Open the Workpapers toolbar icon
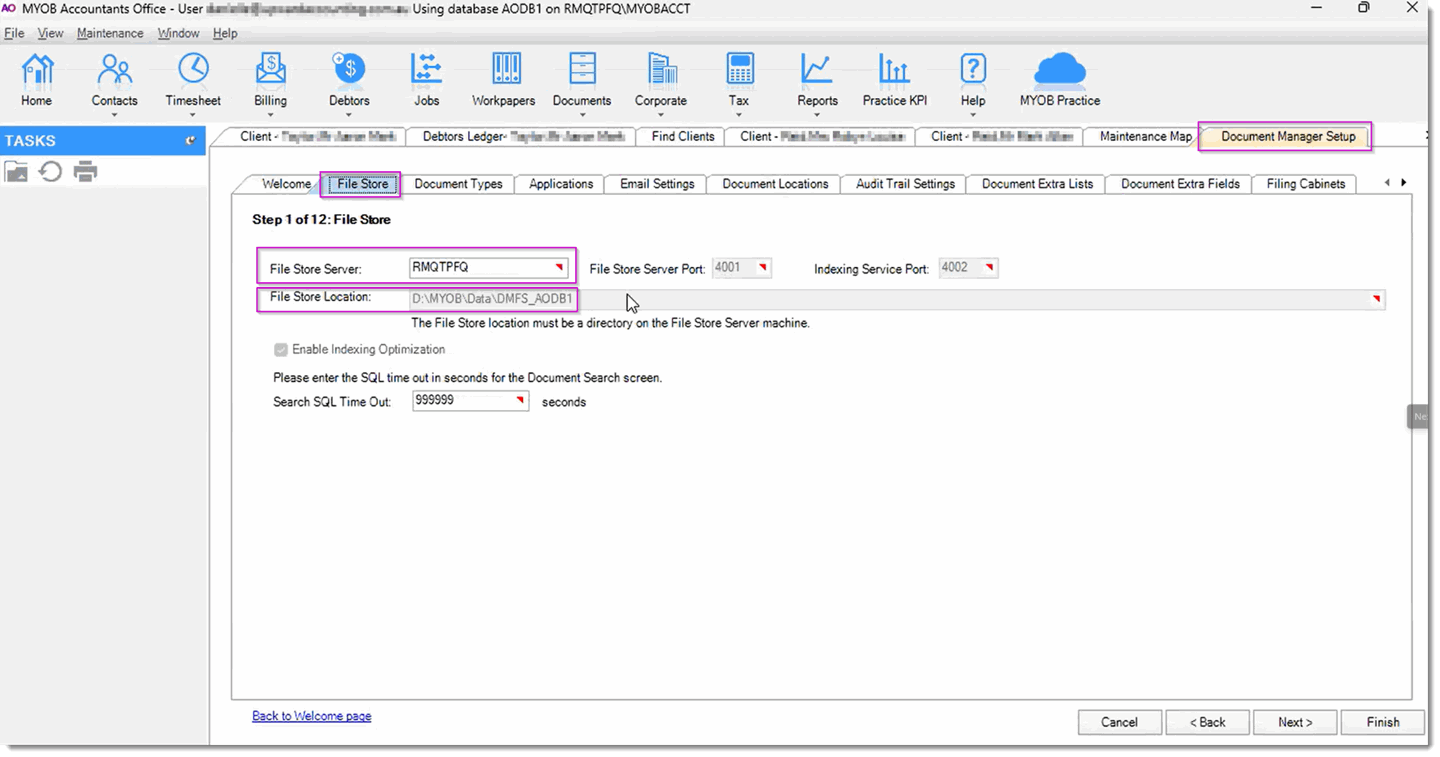Viewport: 1440px width, 757px height. 504,79
